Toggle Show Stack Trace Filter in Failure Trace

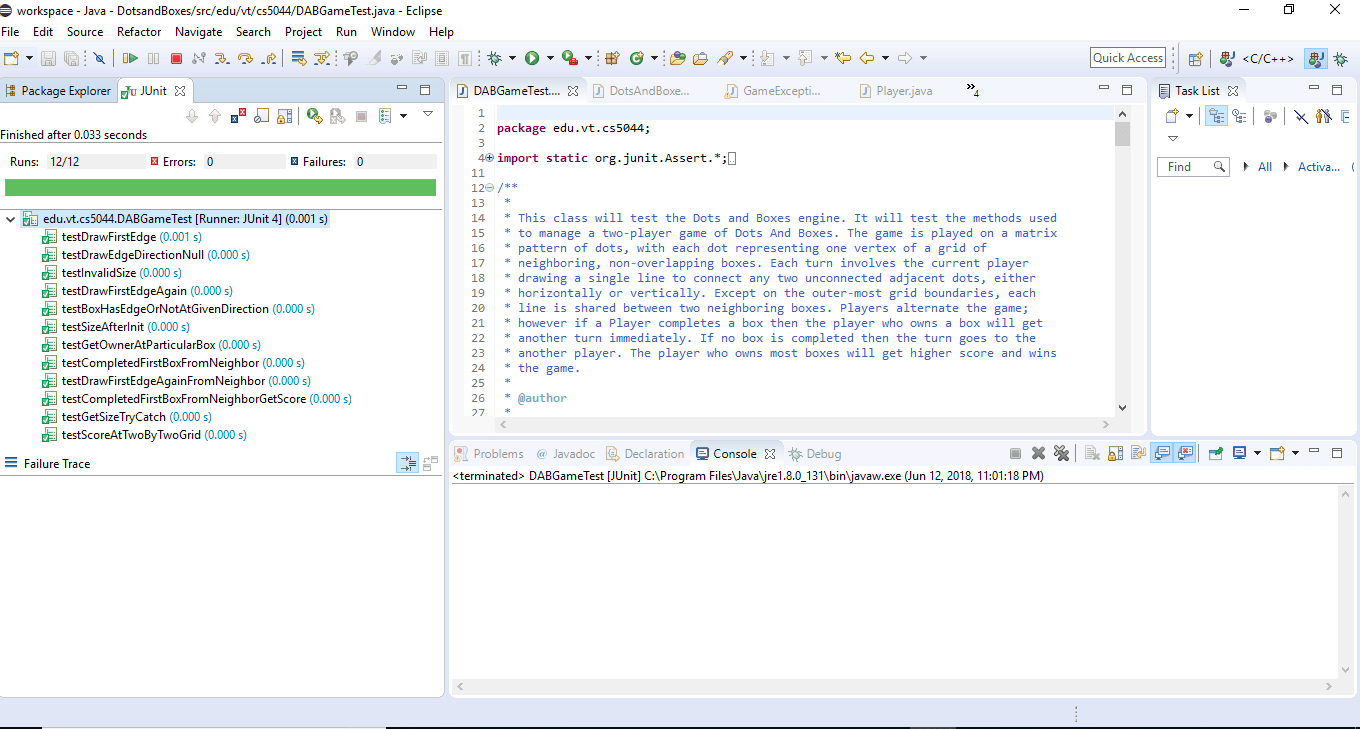408,463
